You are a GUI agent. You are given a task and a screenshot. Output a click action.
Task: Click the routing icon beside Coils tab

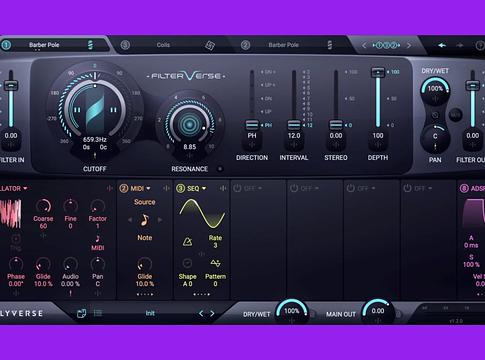click(x=210, y=45)
